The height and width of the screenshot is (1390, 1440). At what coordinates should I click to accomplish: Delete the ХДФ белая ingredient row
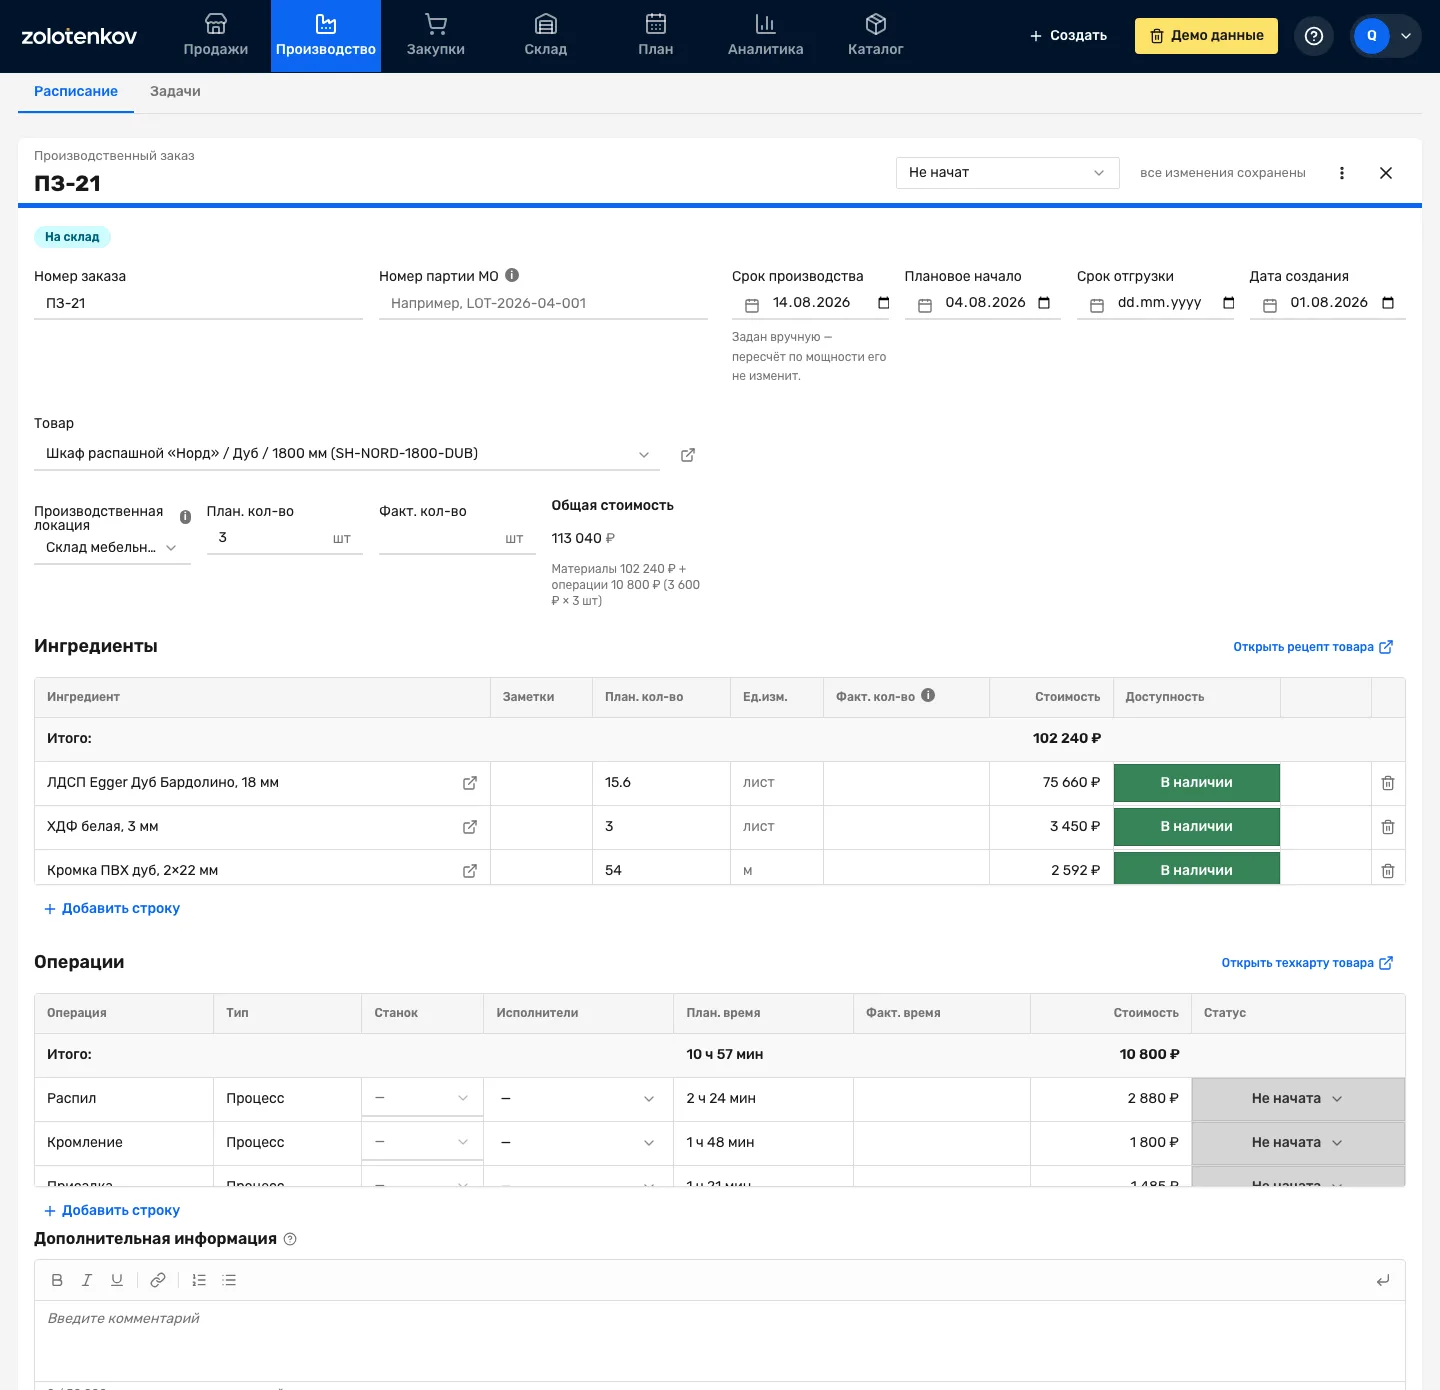click(1388, 827)
